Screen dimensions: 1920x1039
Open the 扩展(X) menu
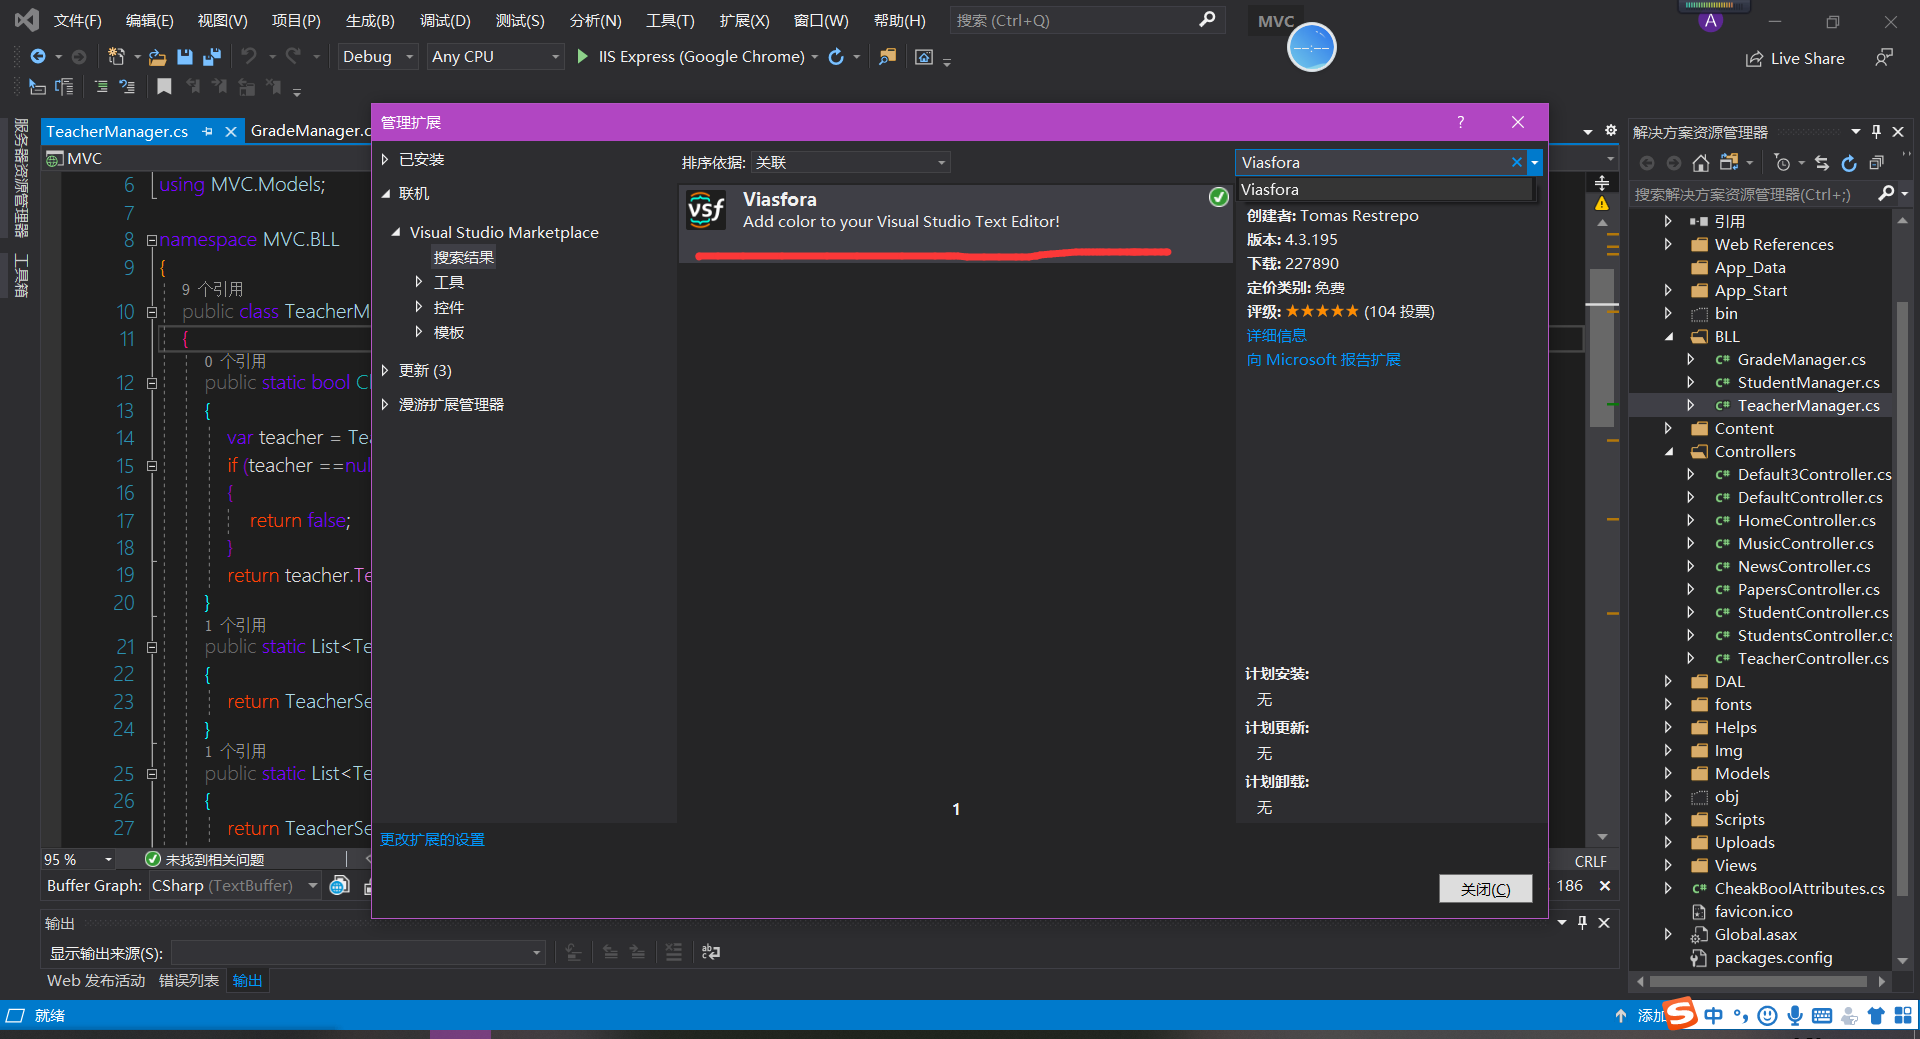point(743,20)
